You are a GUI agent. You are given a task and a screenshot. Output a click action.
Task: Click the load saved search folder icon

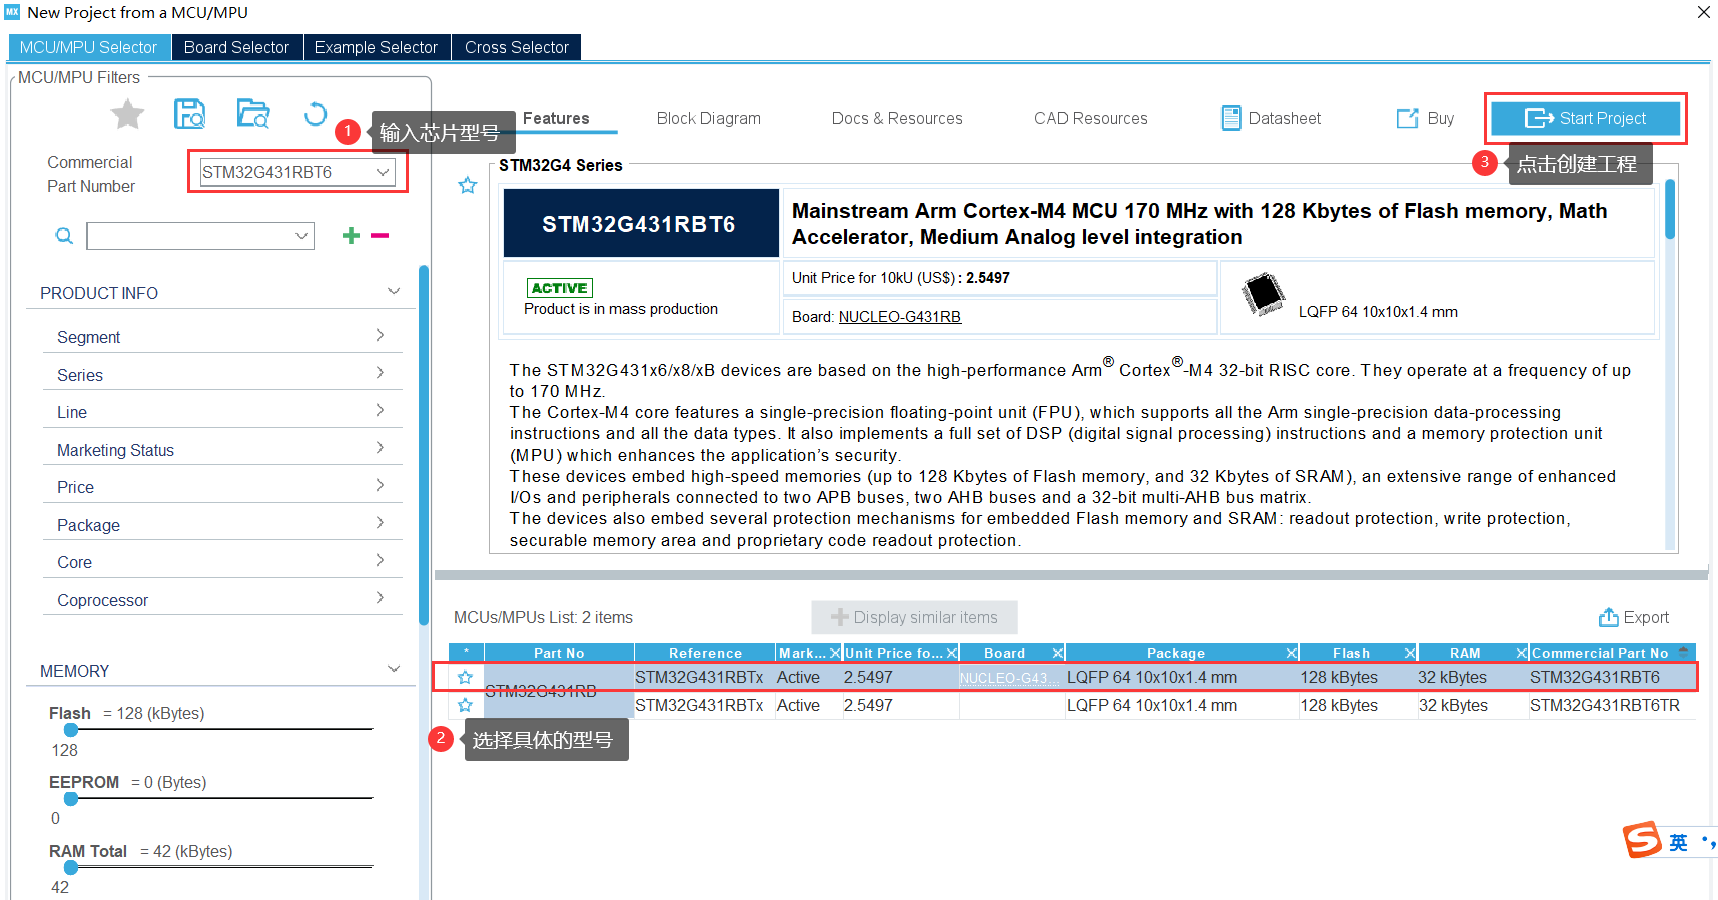(253, 114)
